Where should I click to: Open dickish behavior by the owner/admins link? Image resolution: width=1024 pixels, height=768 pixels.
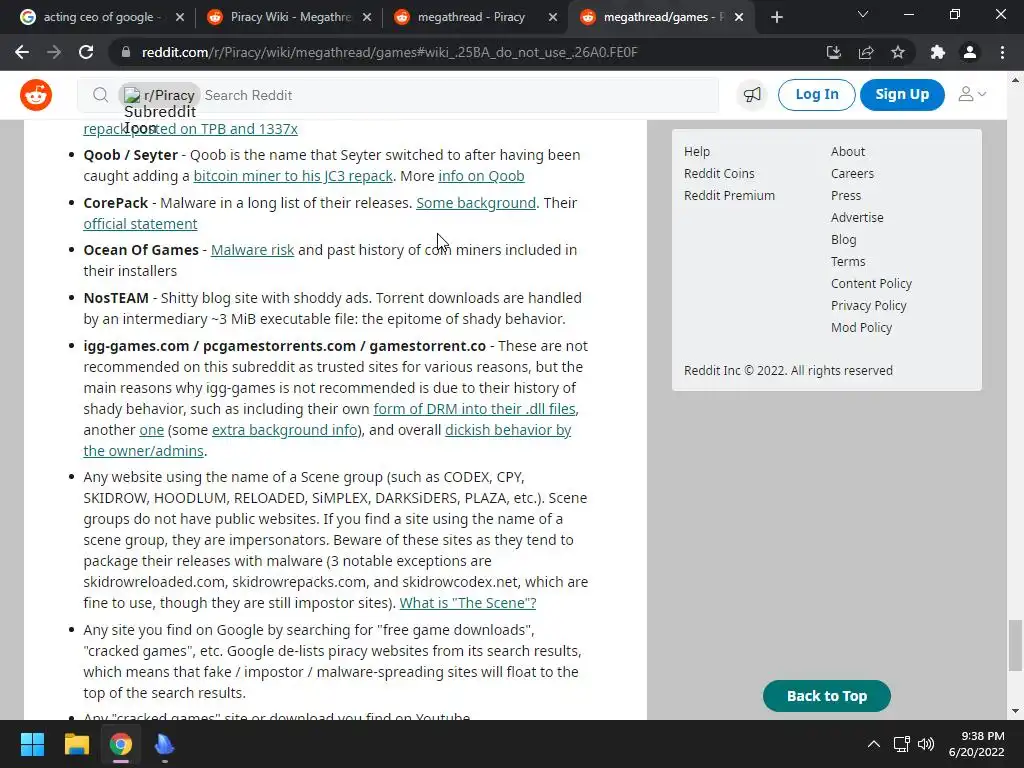508,430
